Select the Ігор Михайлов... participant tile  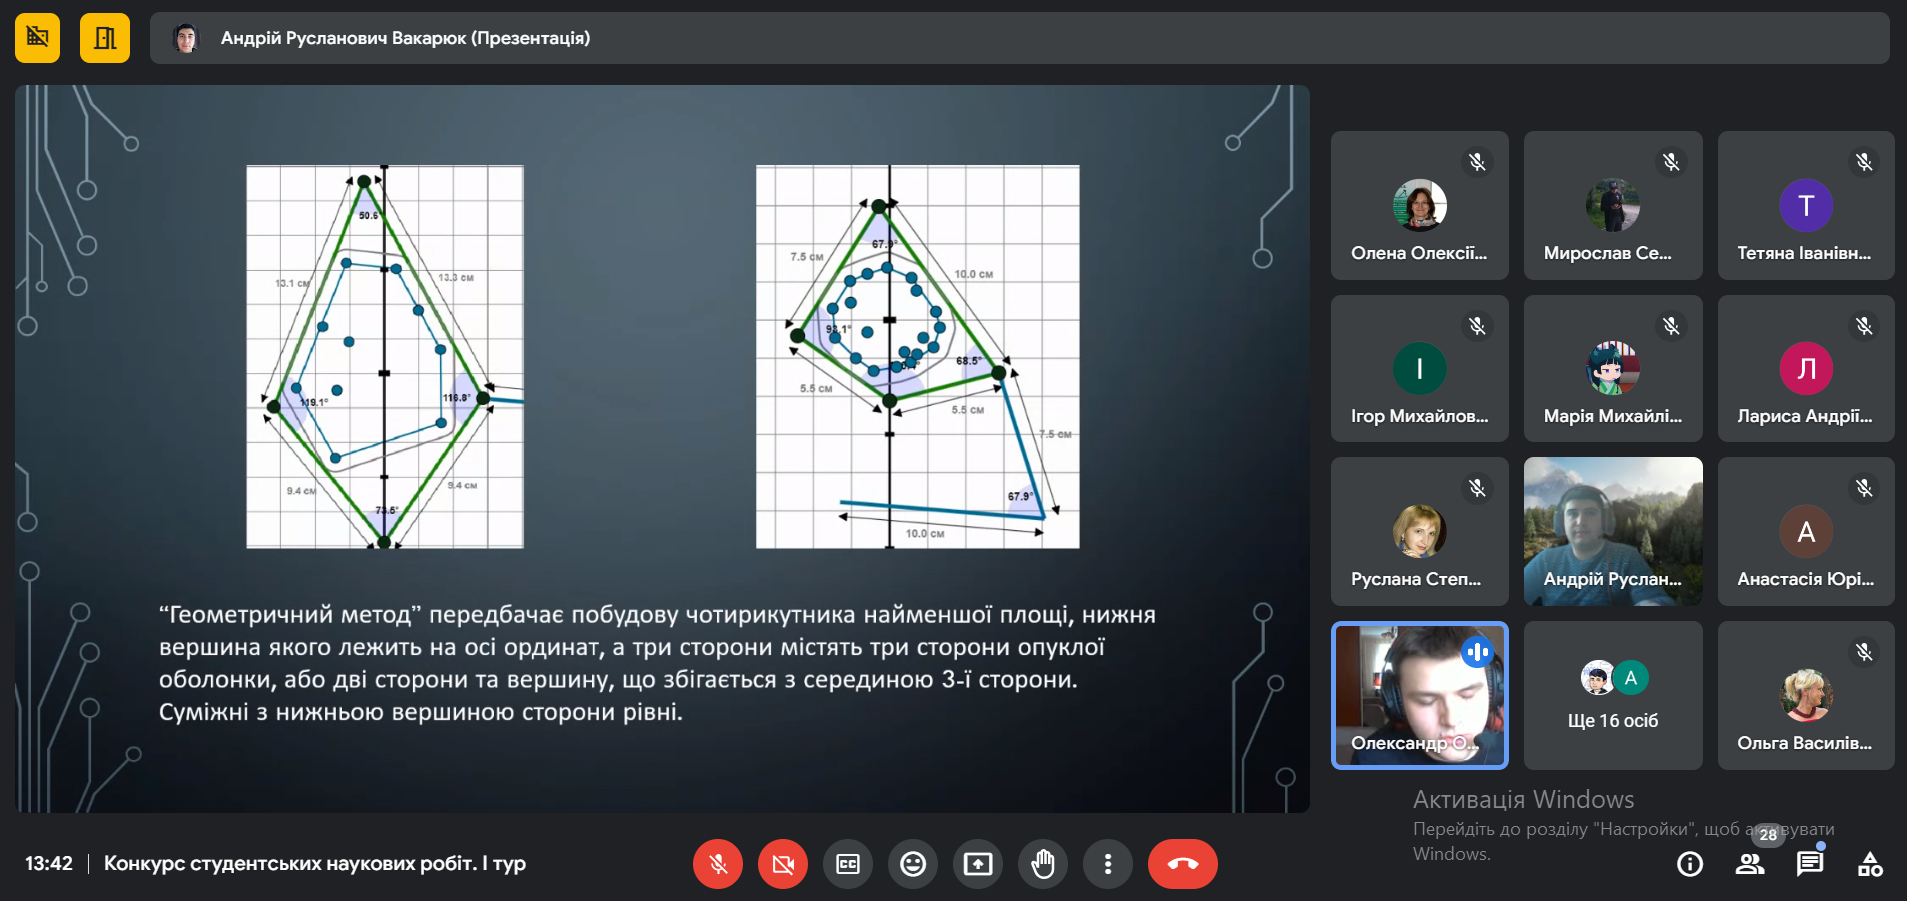tap(1420, 368)
